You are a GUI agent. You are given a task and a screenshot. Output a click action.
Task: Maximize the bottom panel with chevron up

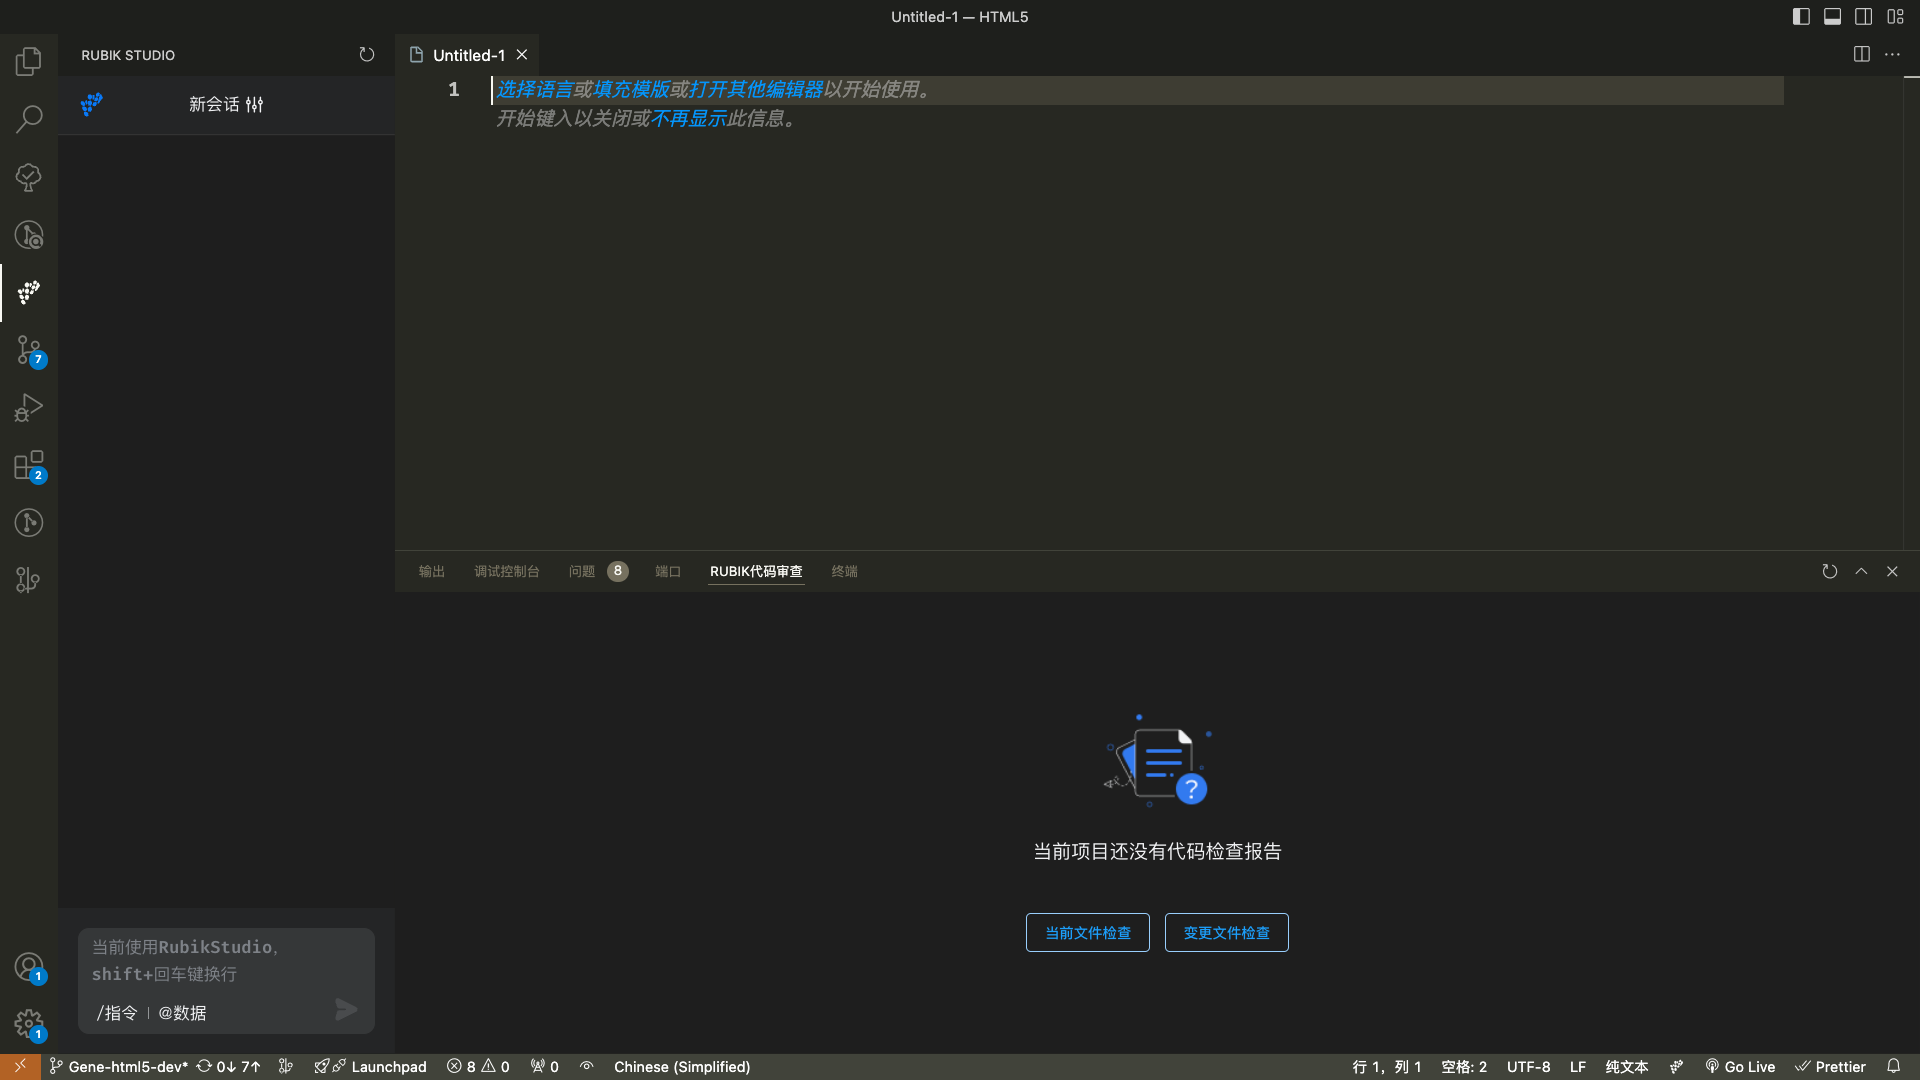pyautogui.click(x=1861, y=571)
